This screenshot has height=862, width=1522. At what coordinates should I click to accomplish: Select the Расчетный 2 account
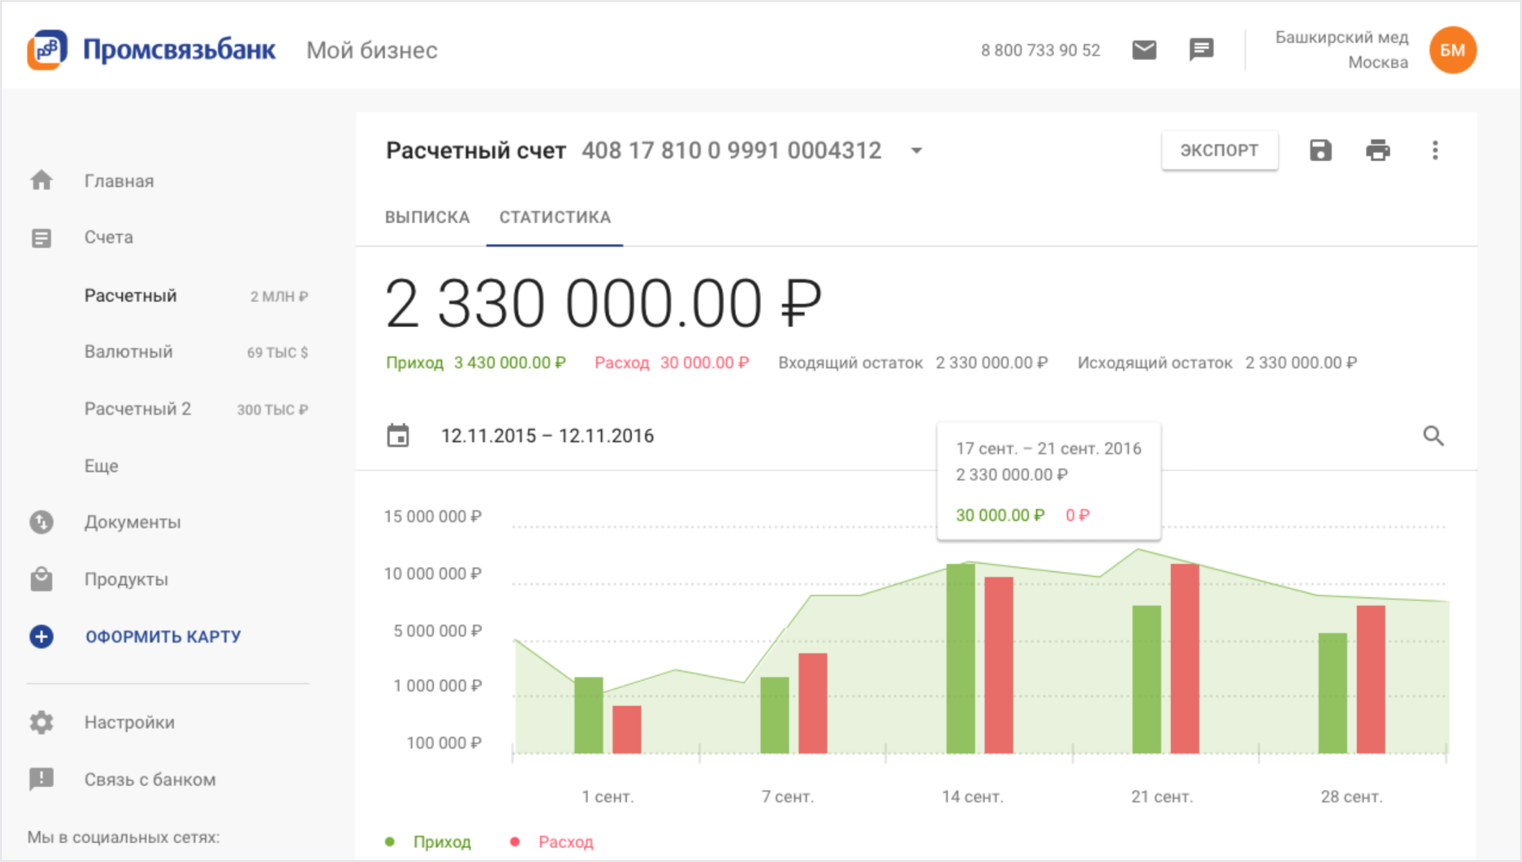pos(137,408)
